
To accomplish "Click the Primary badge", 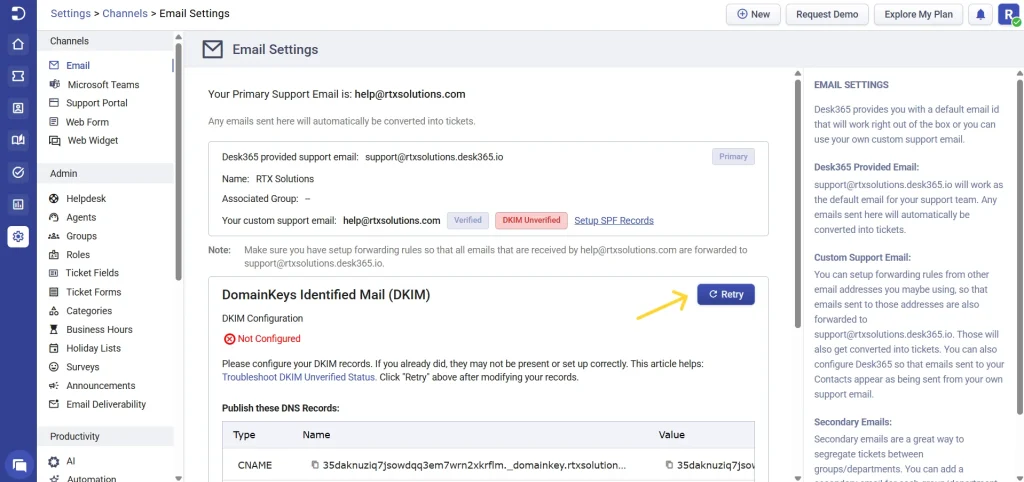I will point(733,157).
